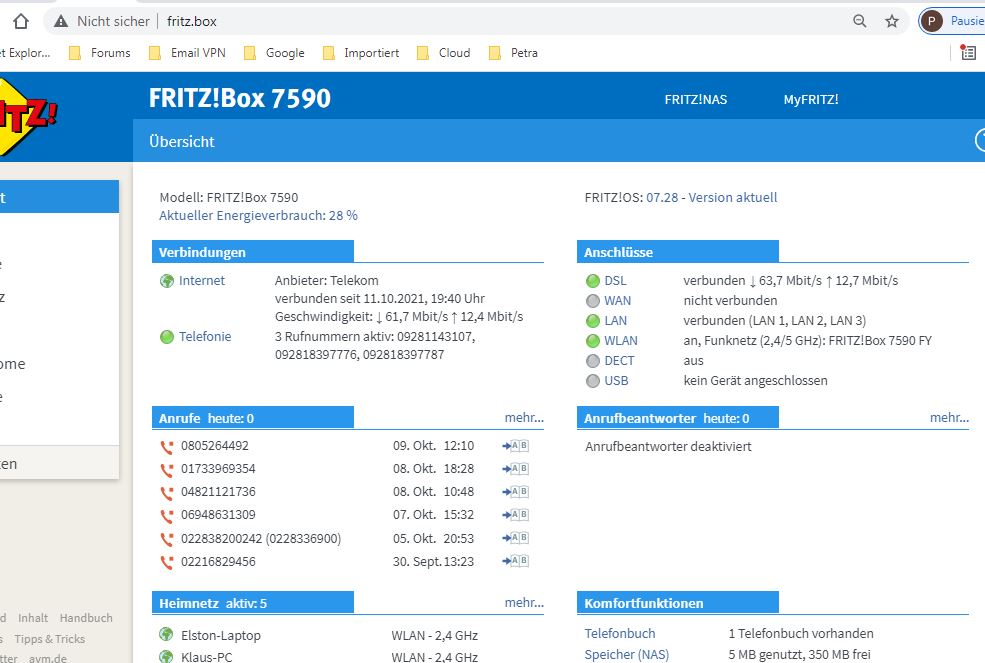Viewport: 985px width, 663px height.
Task: Add 02216829456 to phonebook via its icon
Action: tap(515, 561)
